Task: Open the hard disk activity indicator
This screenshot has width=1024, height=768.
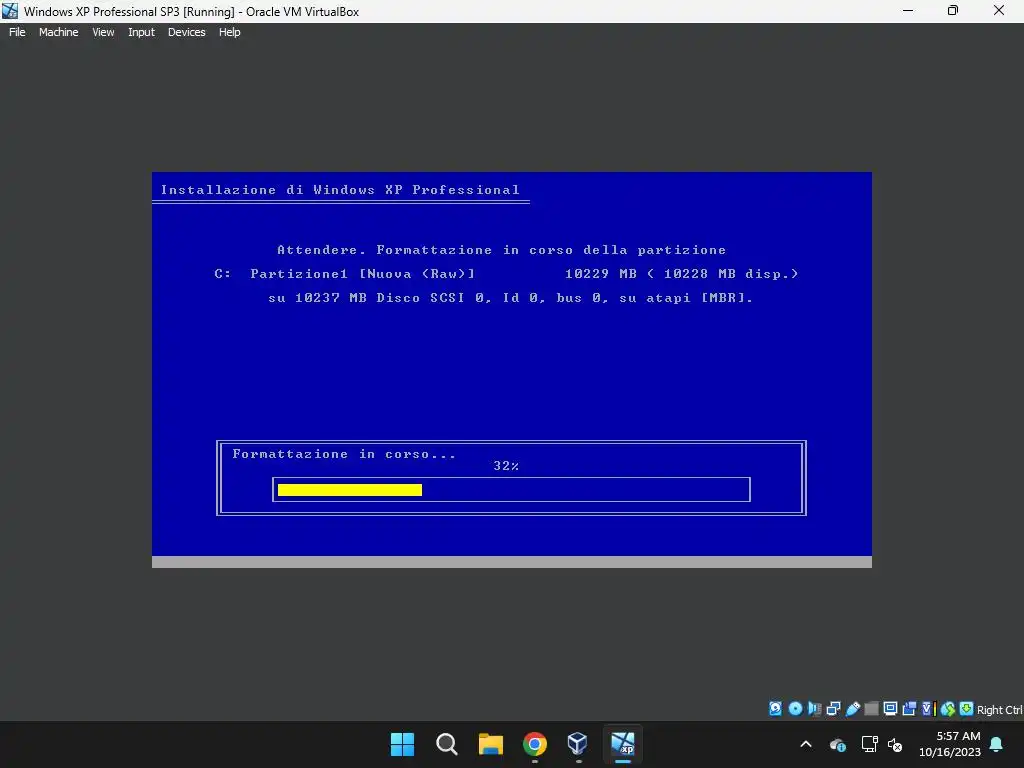Action: click(x=775, y=709)
